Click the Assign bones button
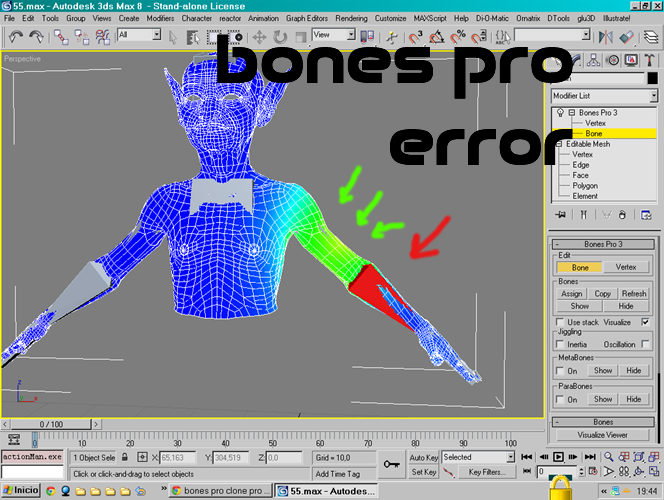 572,293
